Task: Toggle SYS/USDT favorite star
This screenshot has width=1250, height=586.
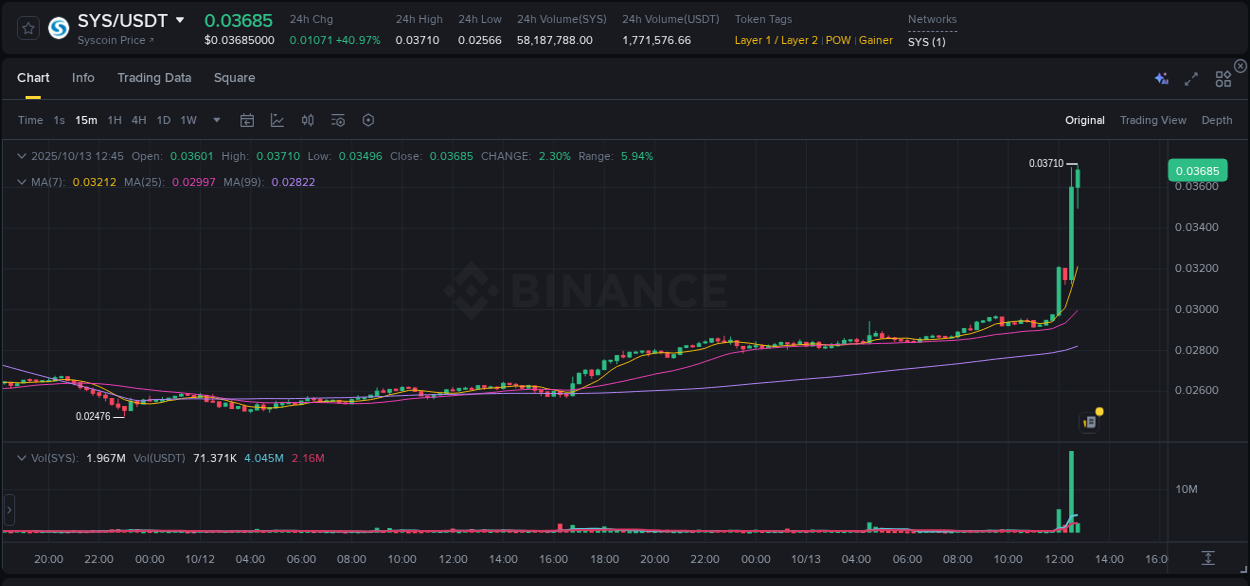Action: tap(27, 28)
